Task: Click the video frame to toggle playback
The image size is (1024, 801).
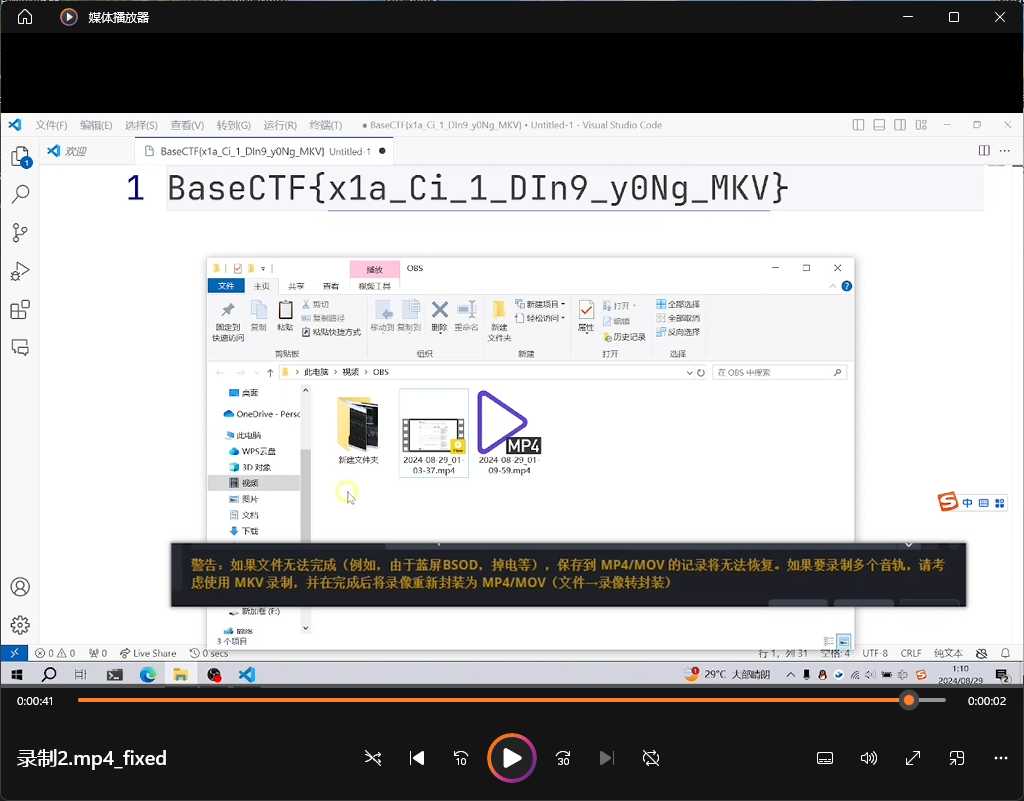Action: 512,400
